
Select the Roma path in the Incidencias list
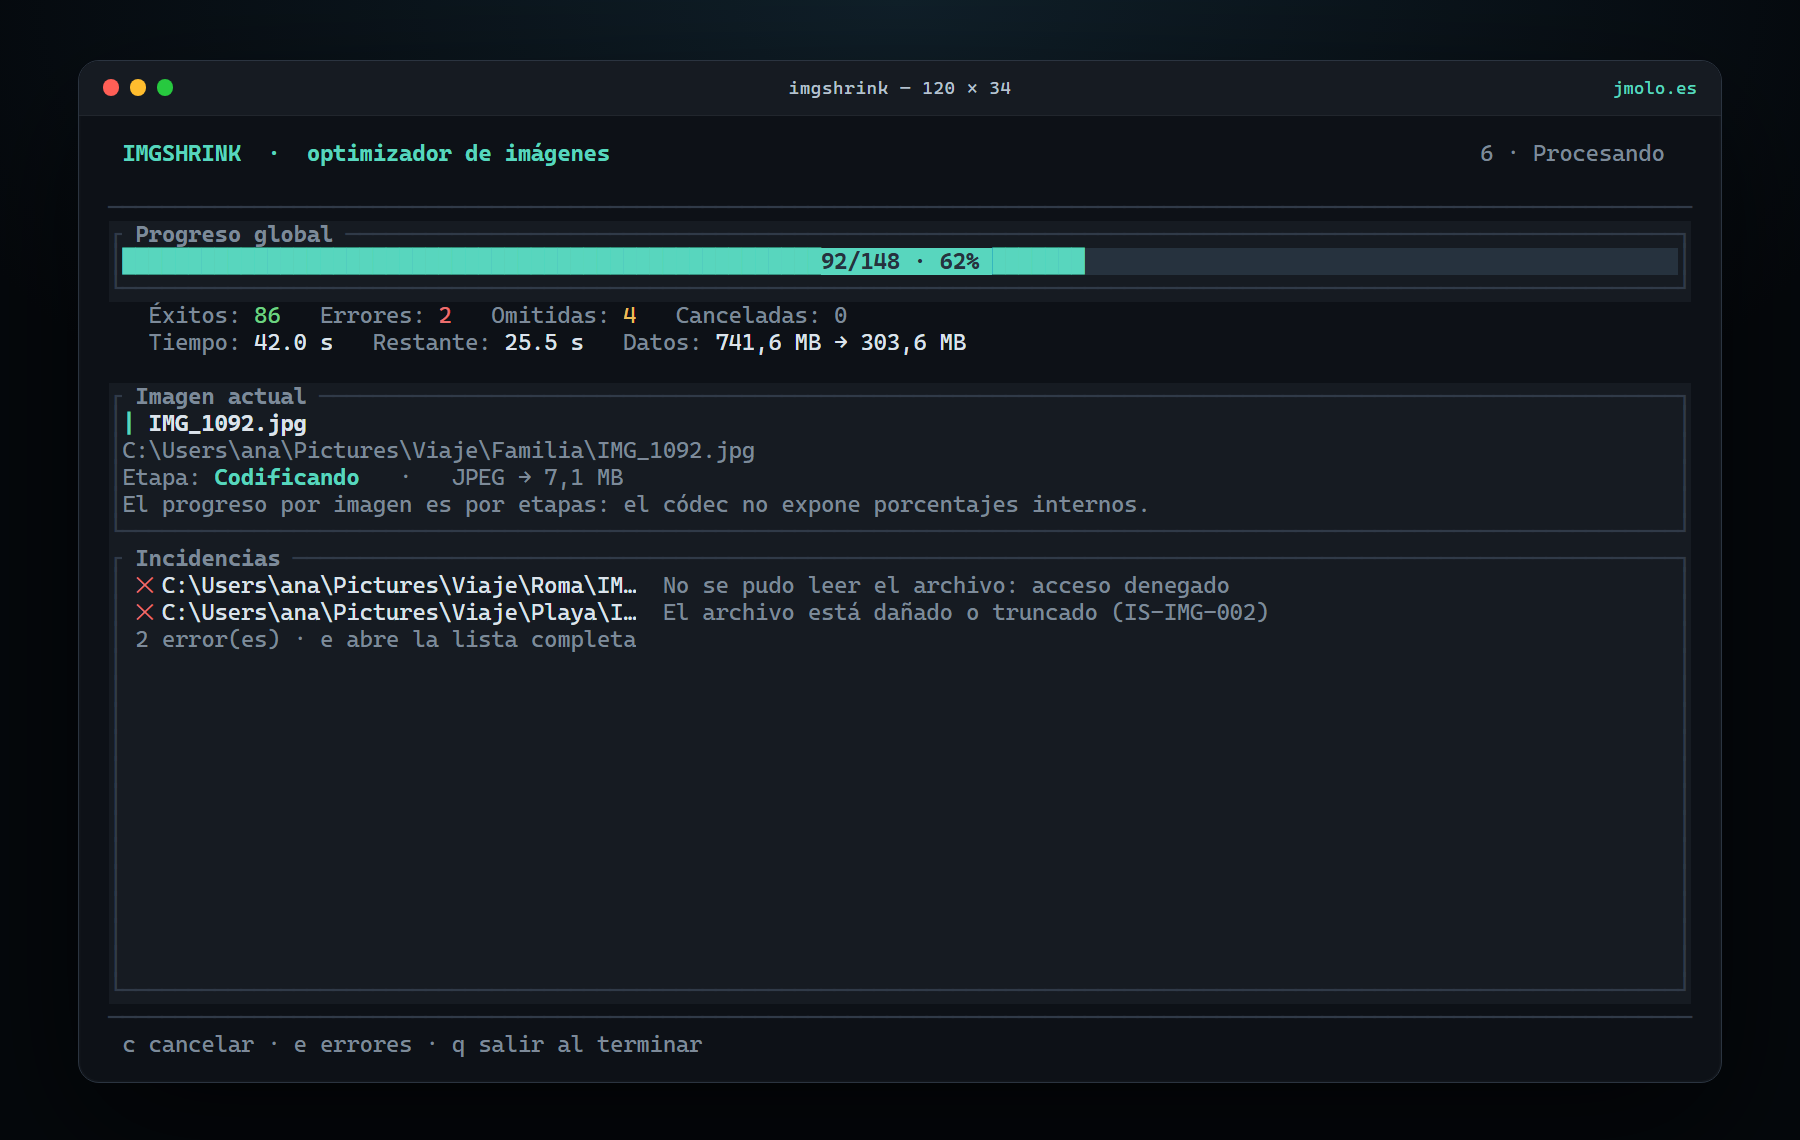(x=399, y=585)
